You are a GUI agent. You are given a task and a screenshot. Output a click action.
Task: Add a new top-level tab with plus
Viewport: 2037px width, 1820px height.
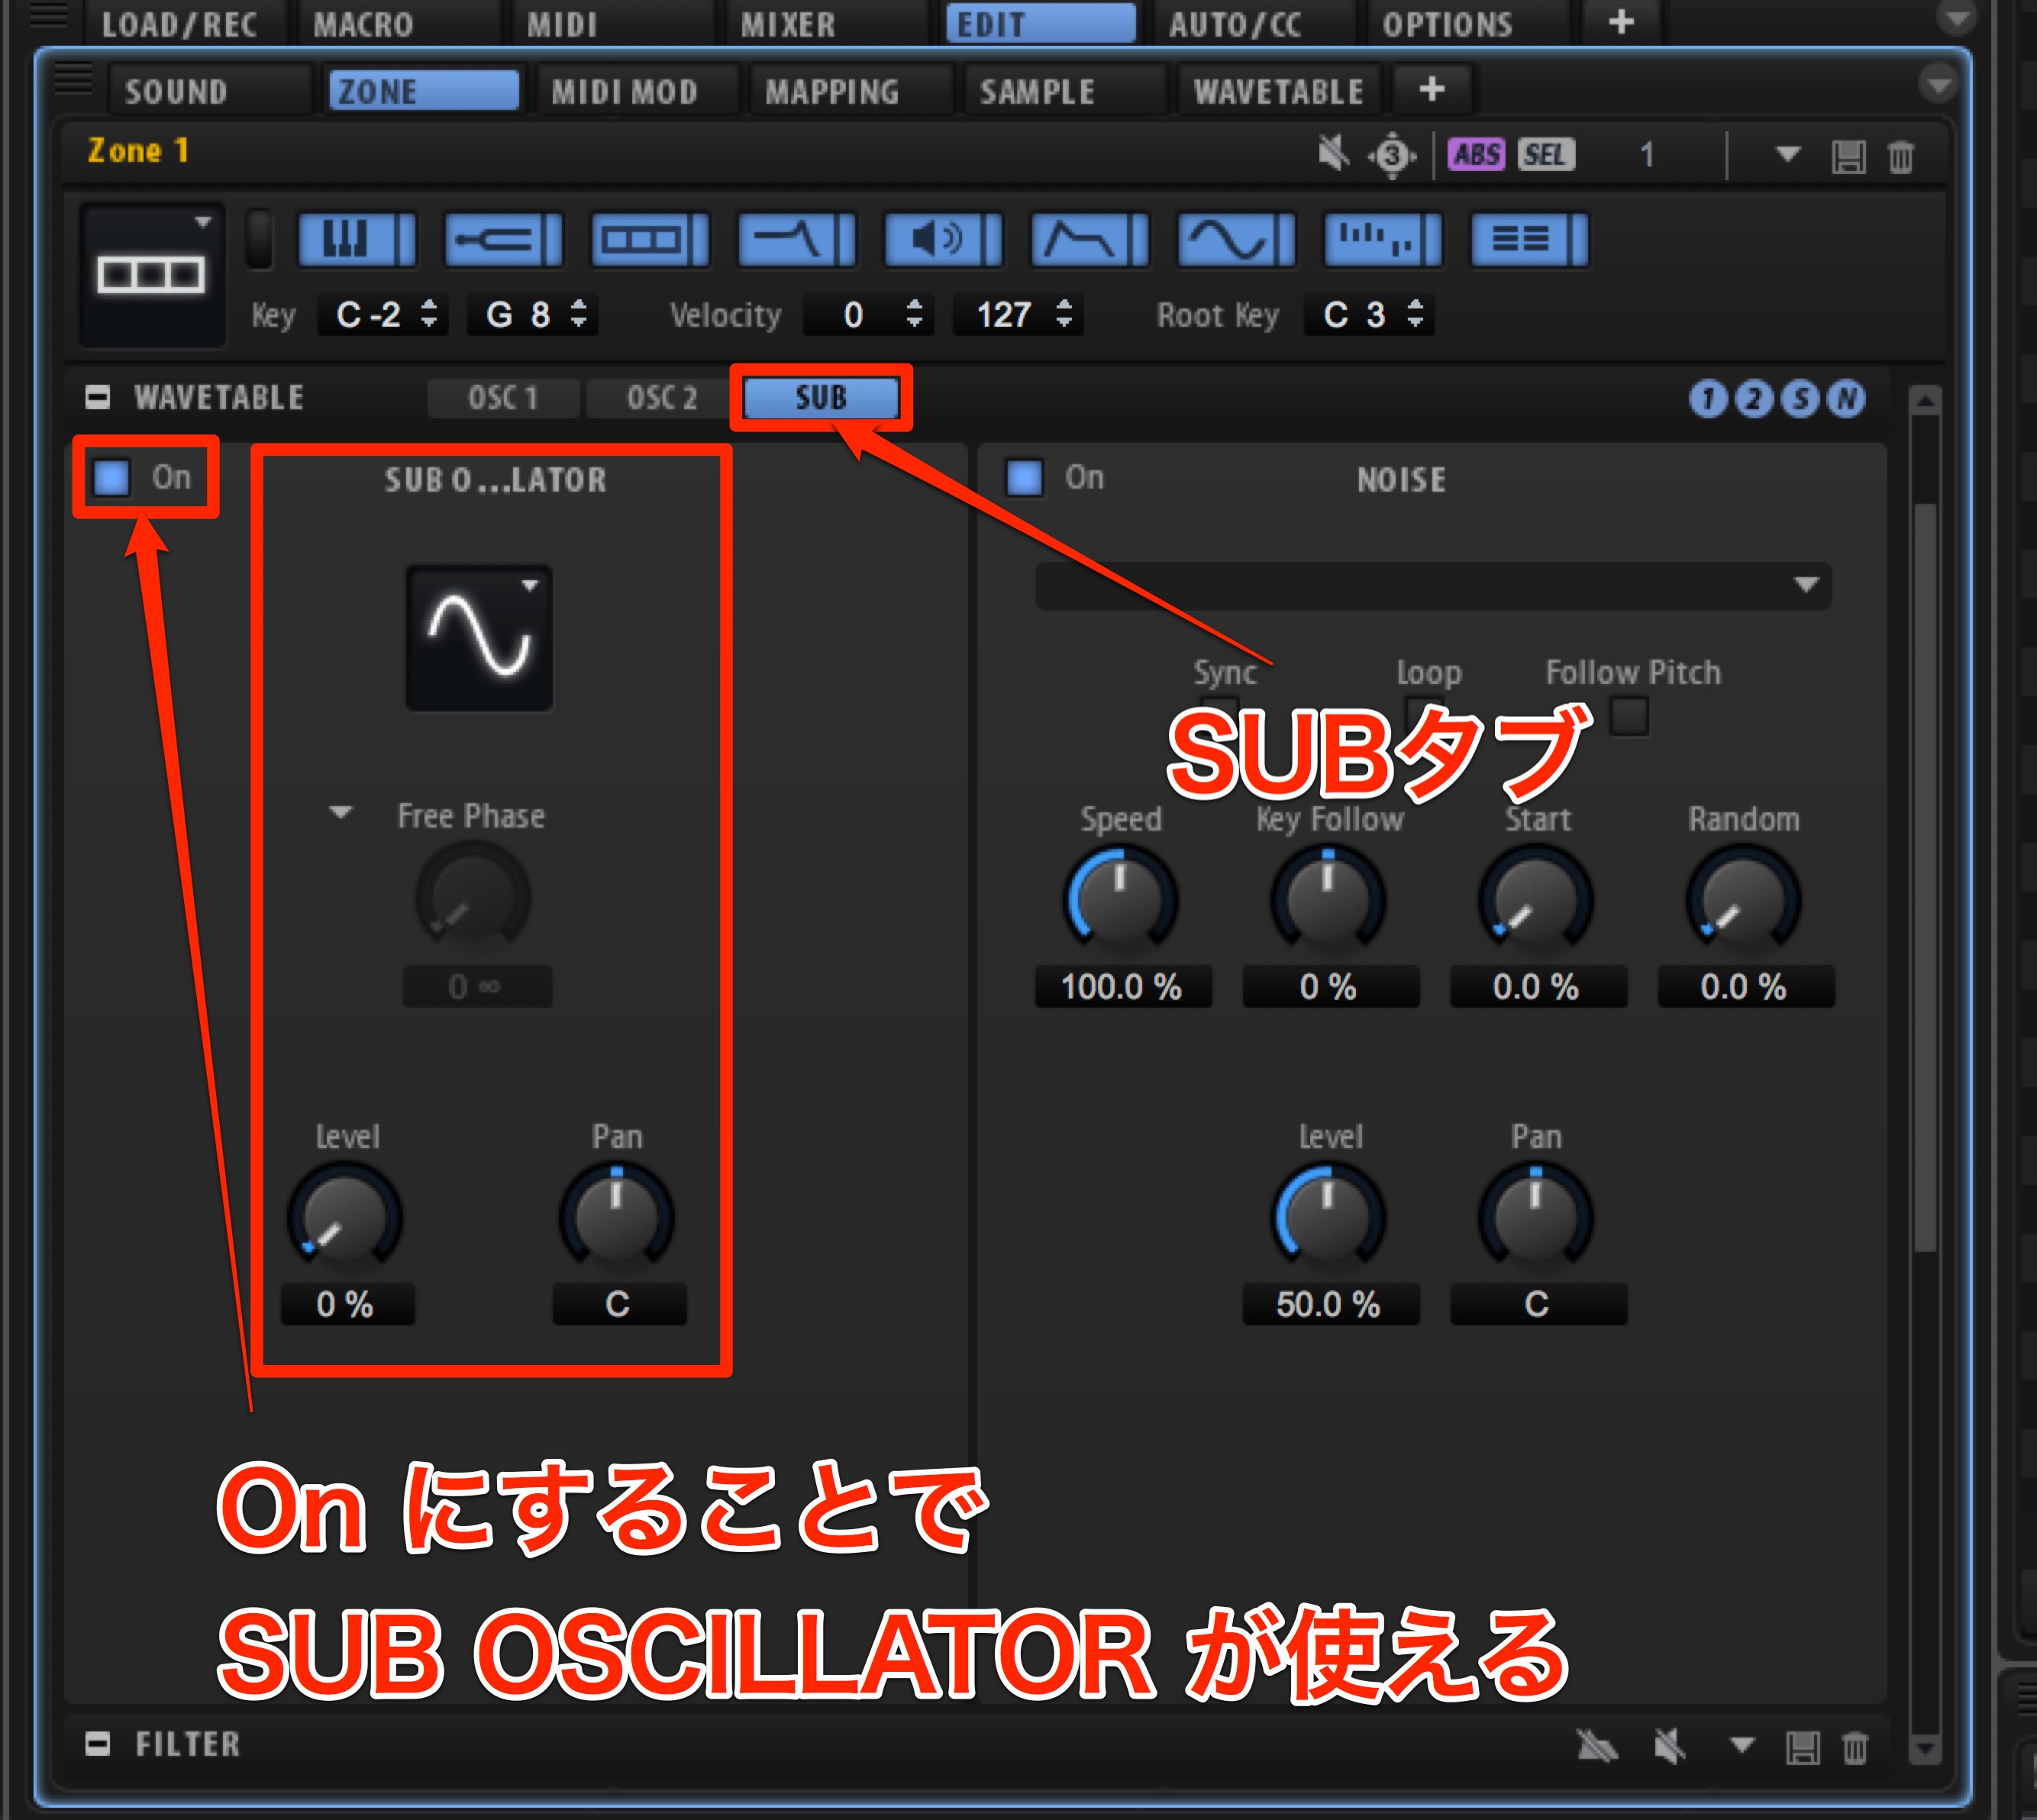tap(1621, 22)
